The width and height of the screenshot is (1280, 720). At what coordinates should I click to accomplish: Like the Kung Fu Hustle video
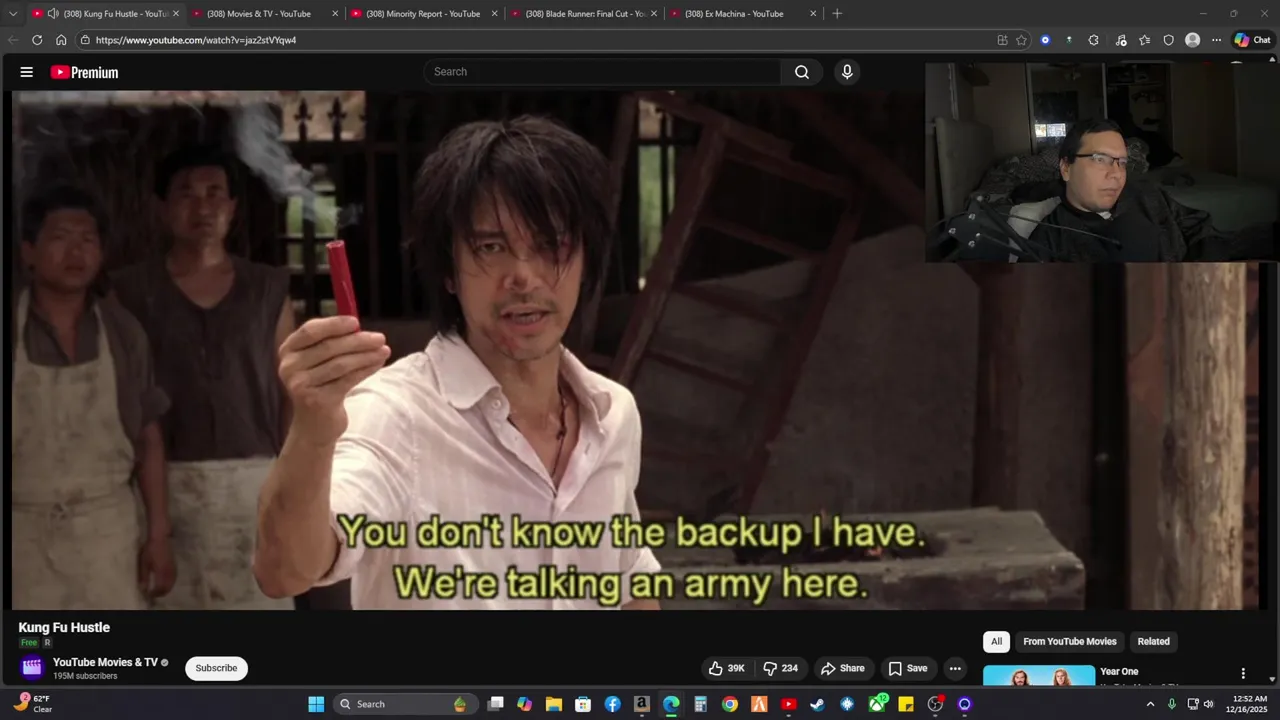pyautogui.click(x=727, y=668)
